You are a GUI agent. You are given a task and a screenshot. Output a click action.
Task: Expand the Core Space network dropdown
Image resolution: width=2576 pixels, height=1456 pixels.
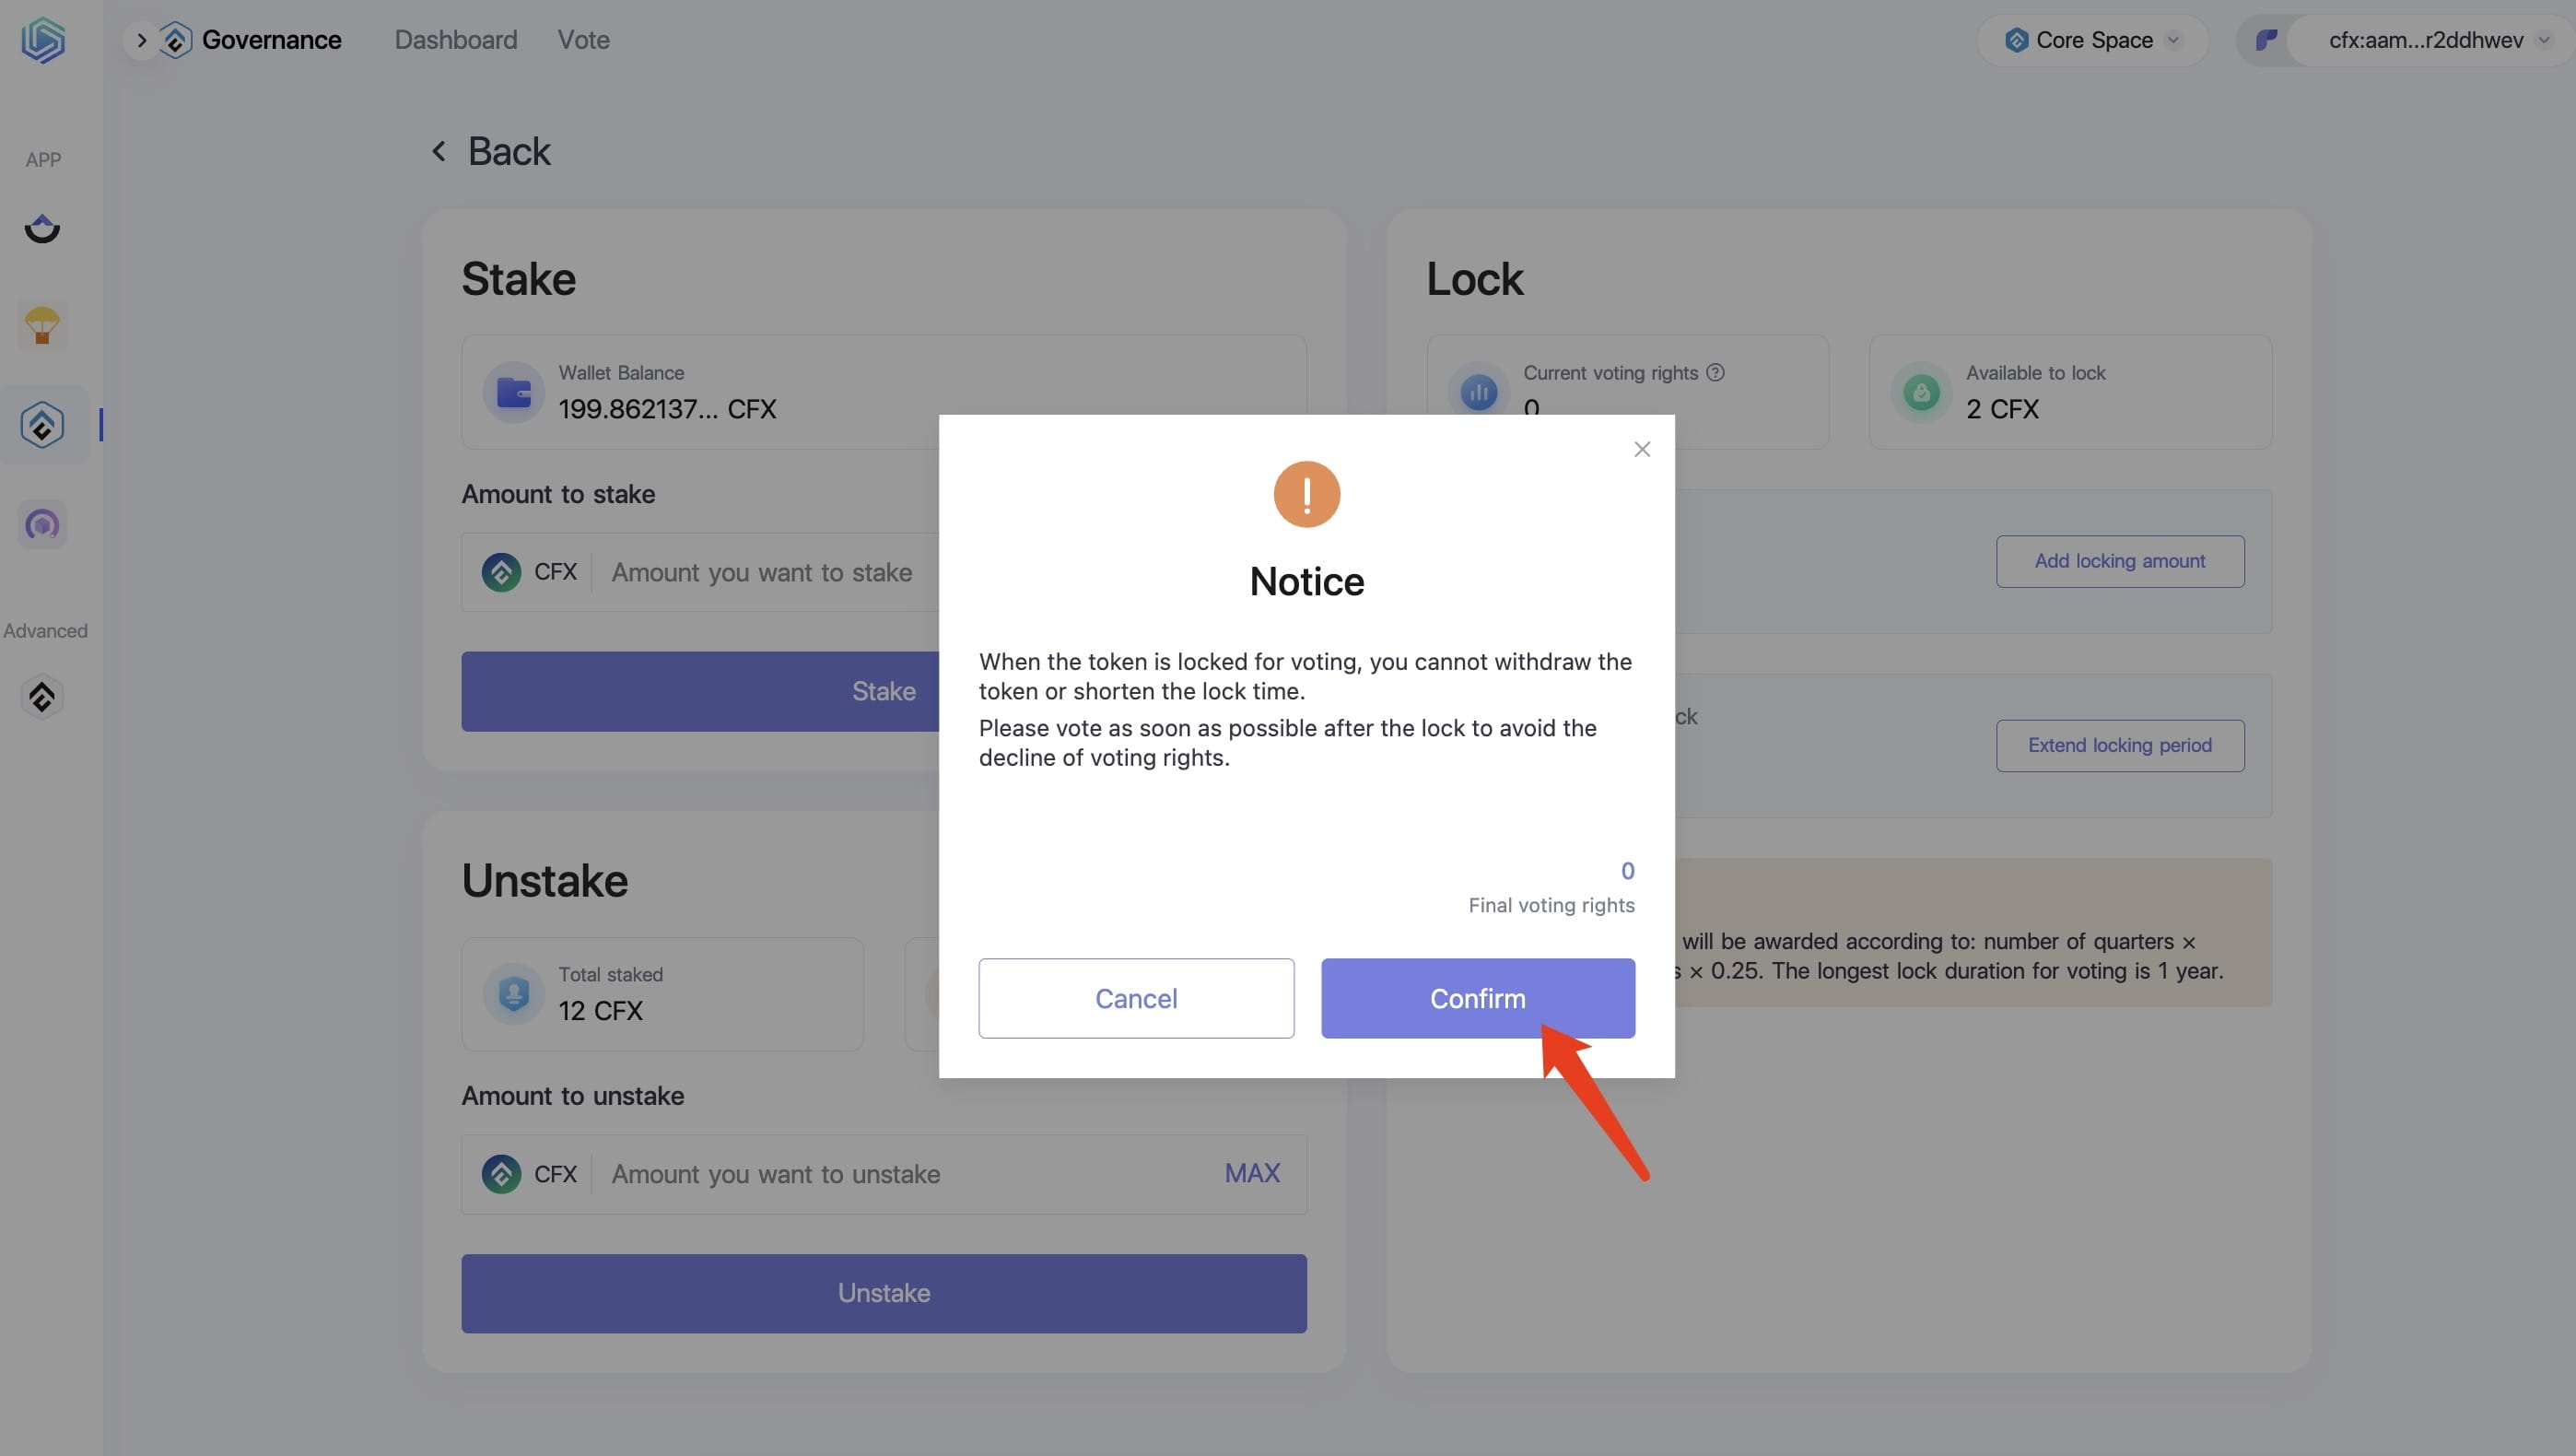[x=2092, y=40]
